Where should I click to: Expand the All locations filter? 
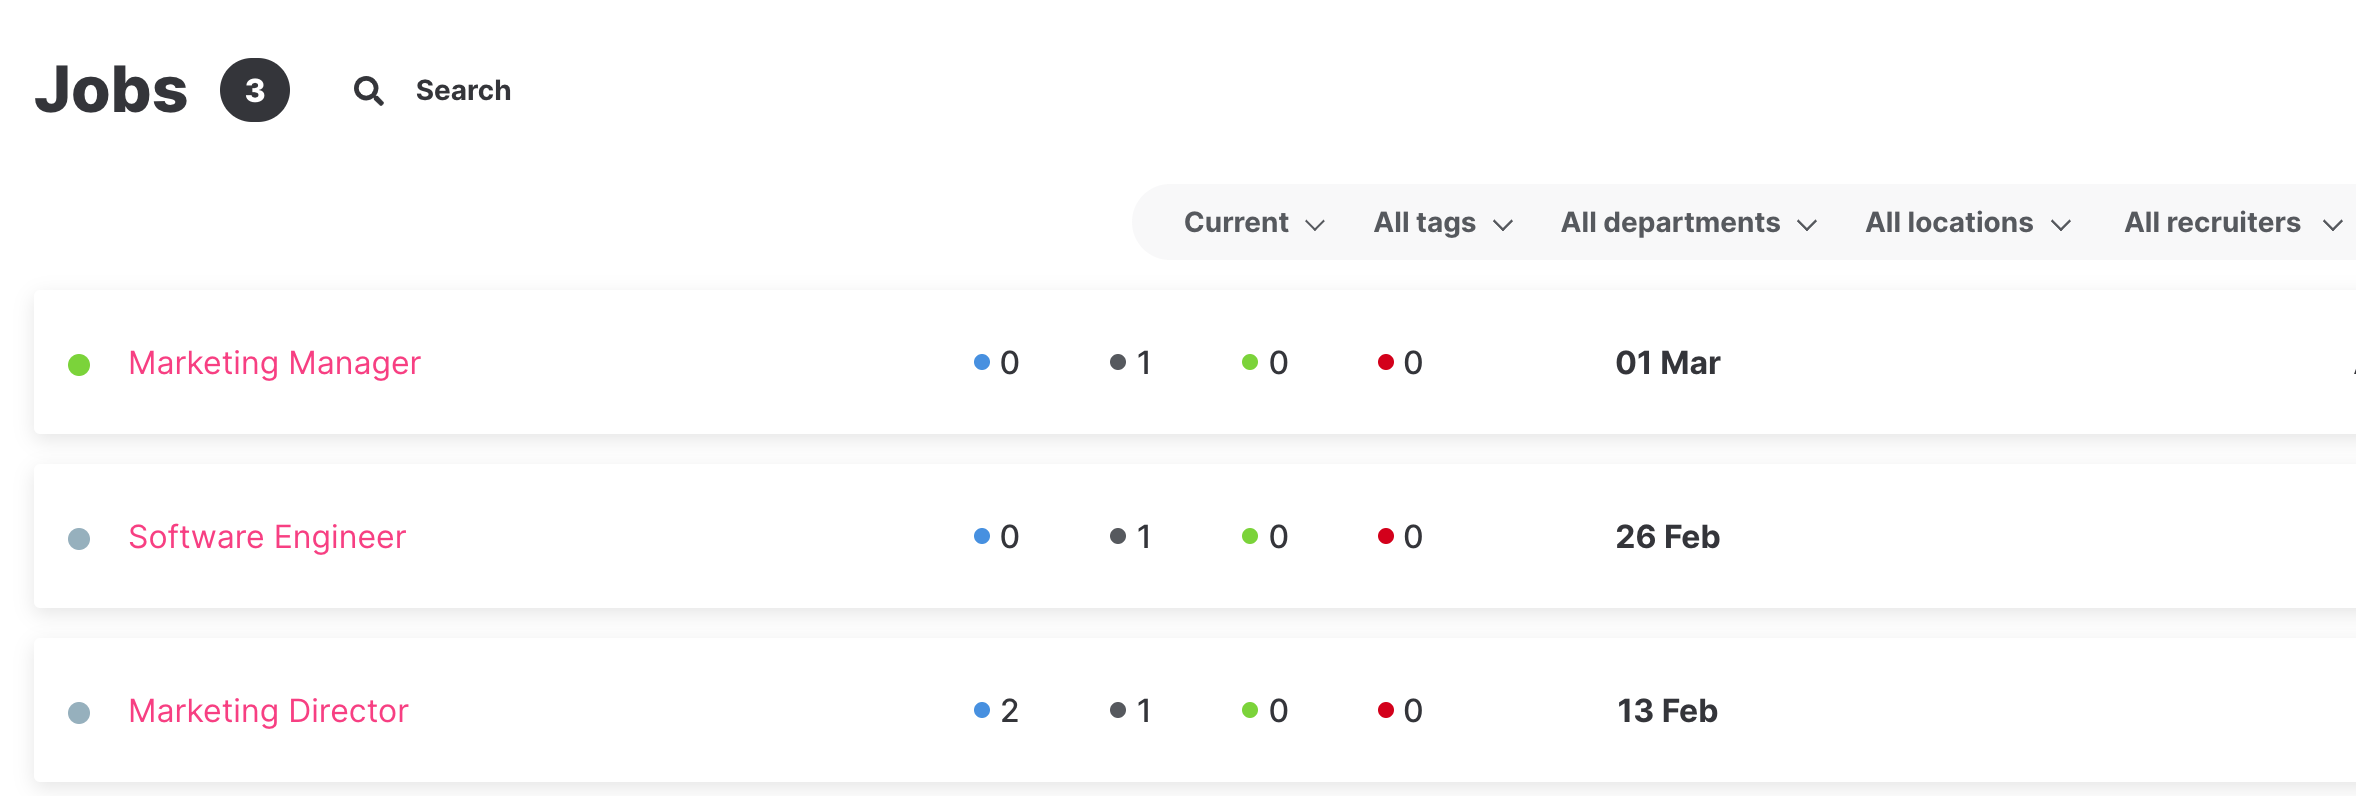(x=1967, y=222)
